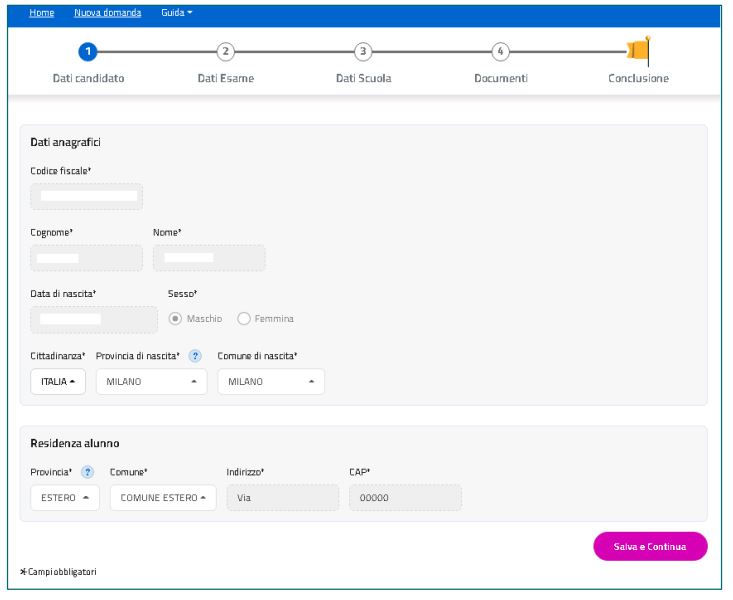Open the COMUNE ESTERO dropdown

(x=163, y=499)
